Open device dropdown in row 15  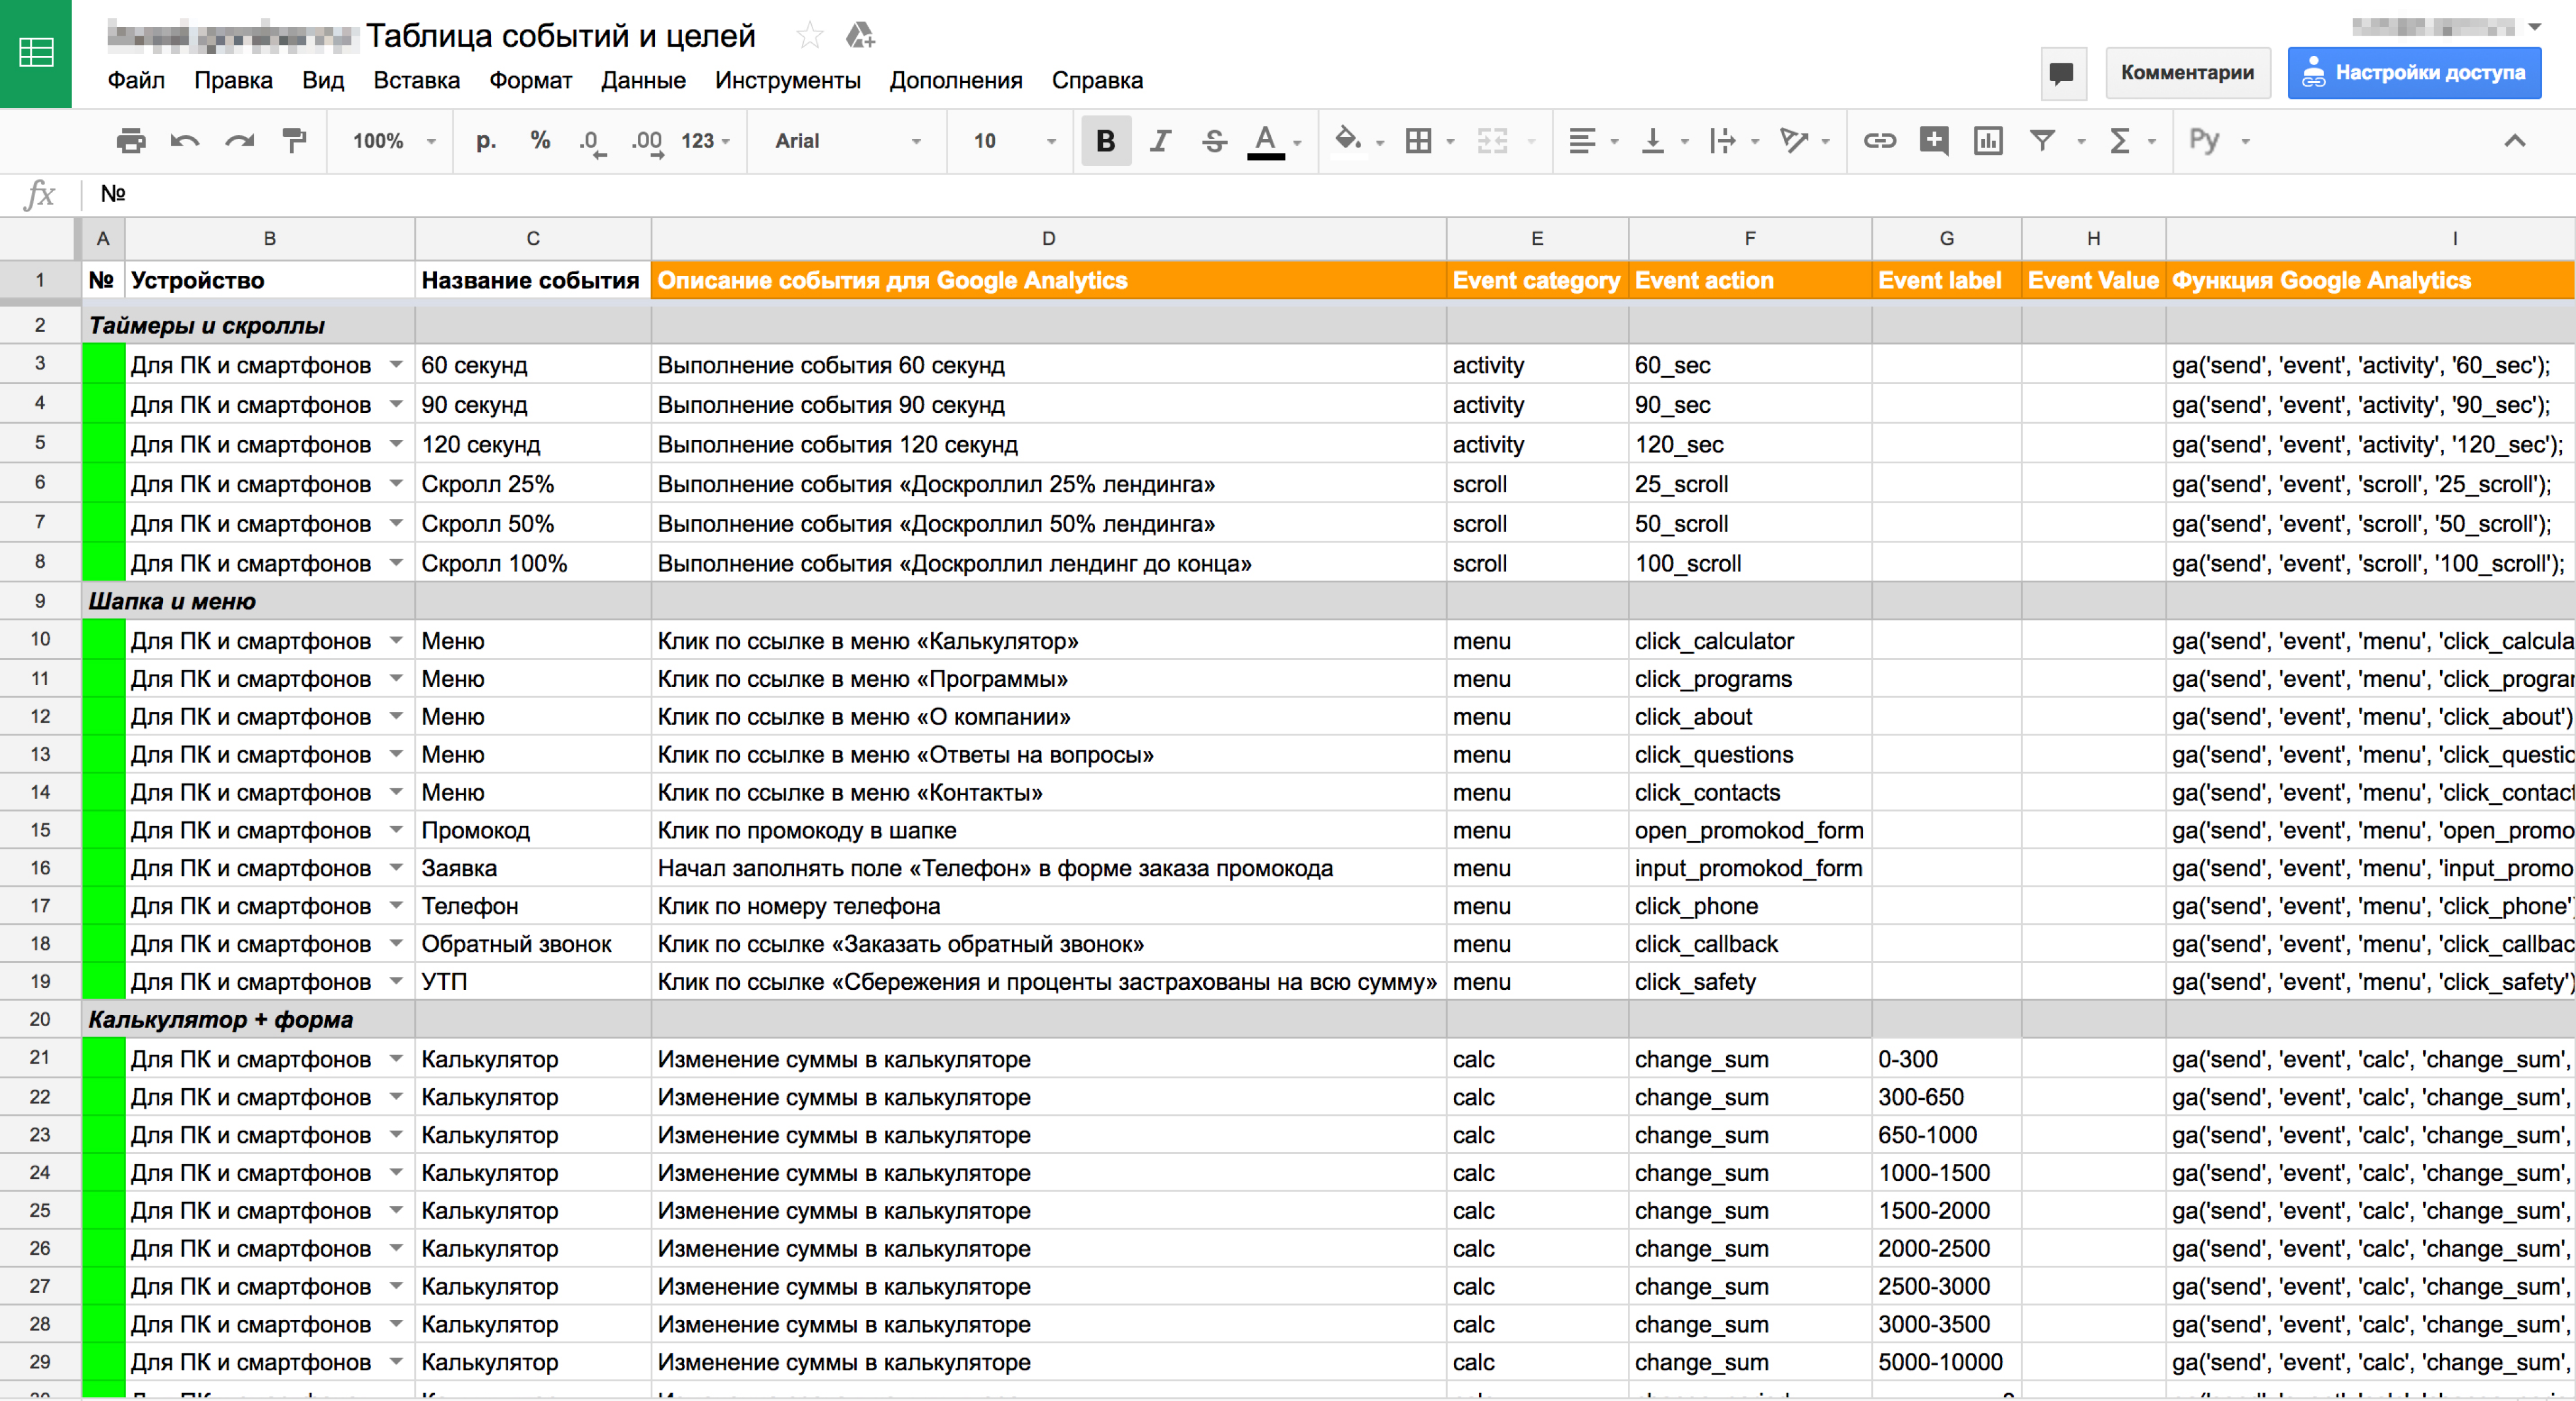[396, 830]
